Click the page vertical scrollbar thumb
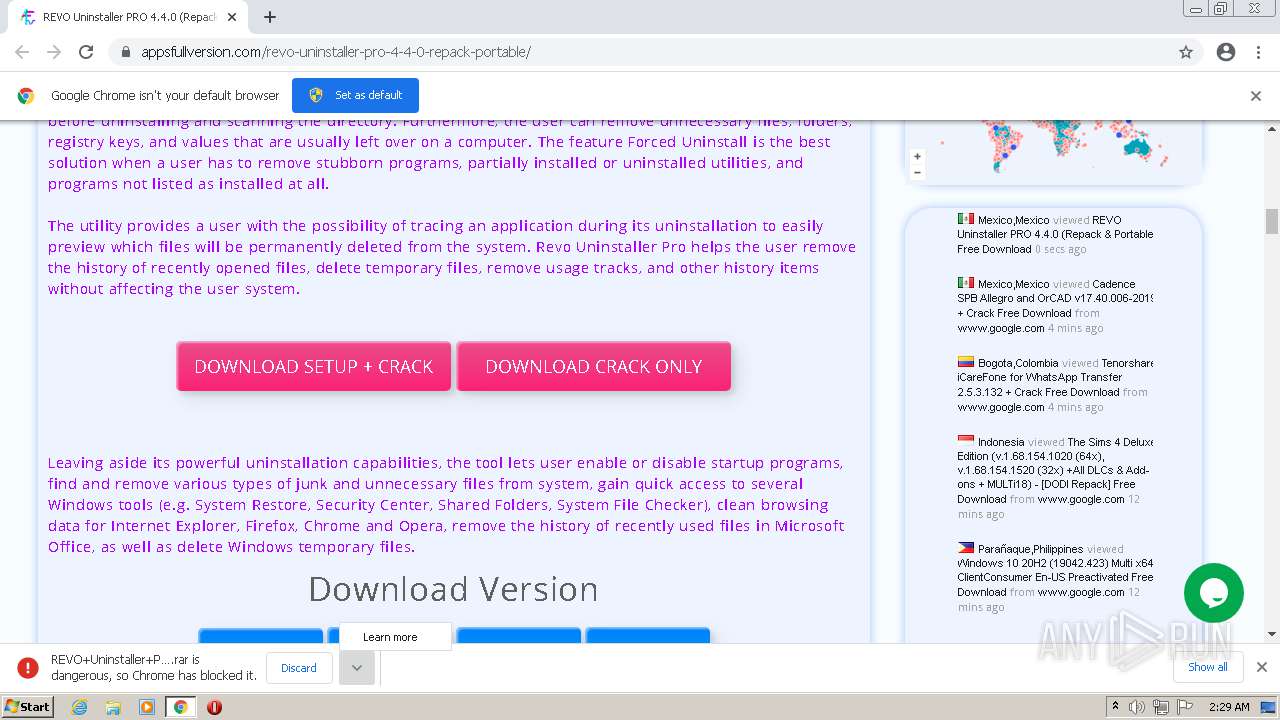 [1272, 221]
